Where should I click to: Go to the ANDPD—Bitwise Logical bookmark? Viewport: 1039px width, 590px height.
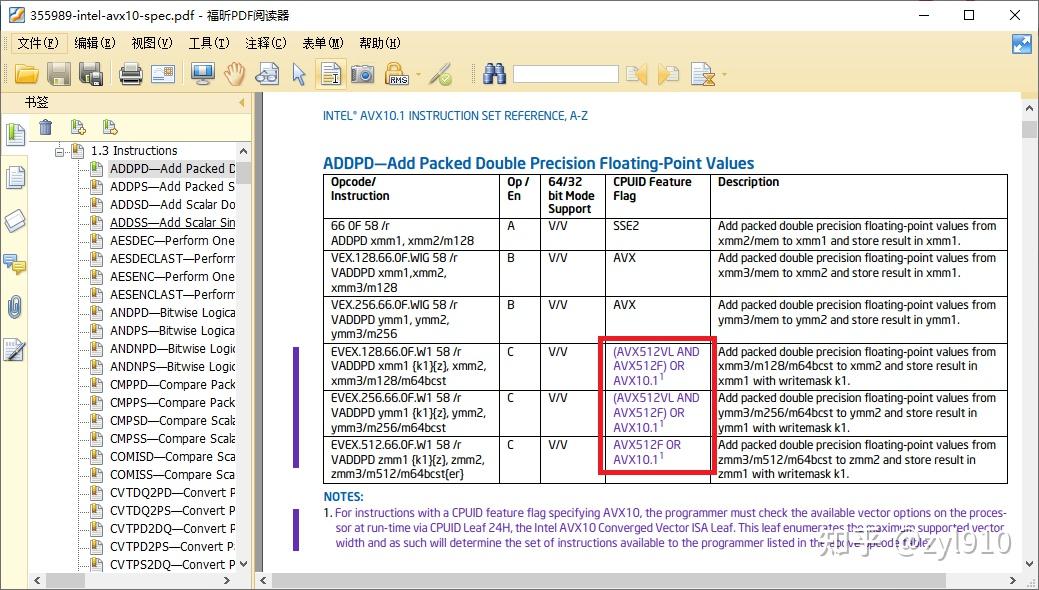(x=172, y=312)
